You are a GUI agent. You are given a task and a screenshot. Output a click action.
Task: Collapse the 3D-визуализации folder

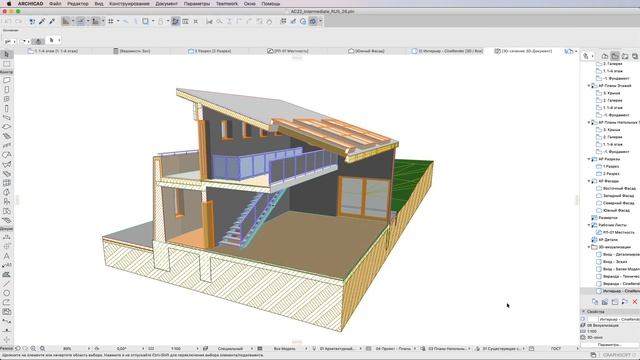coord(589,247)
